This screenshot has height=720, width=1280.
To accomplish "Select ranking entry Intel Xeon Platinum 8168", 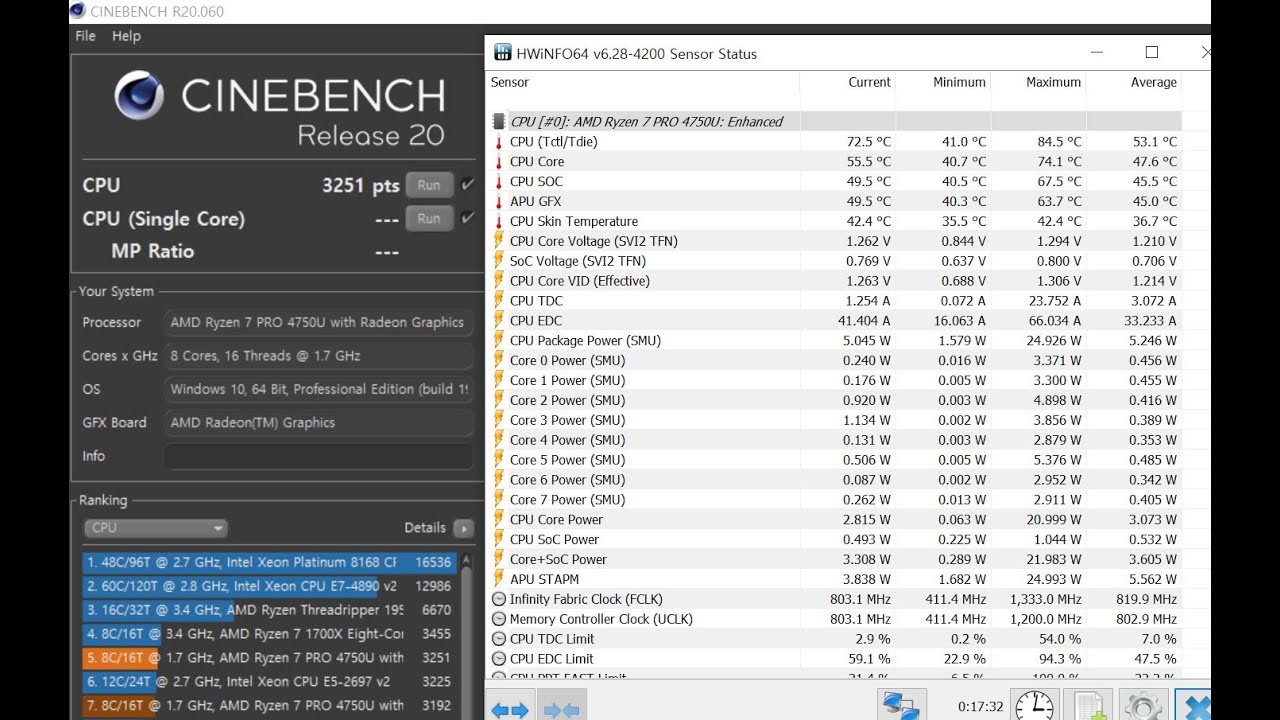I will tap(269, 562).
